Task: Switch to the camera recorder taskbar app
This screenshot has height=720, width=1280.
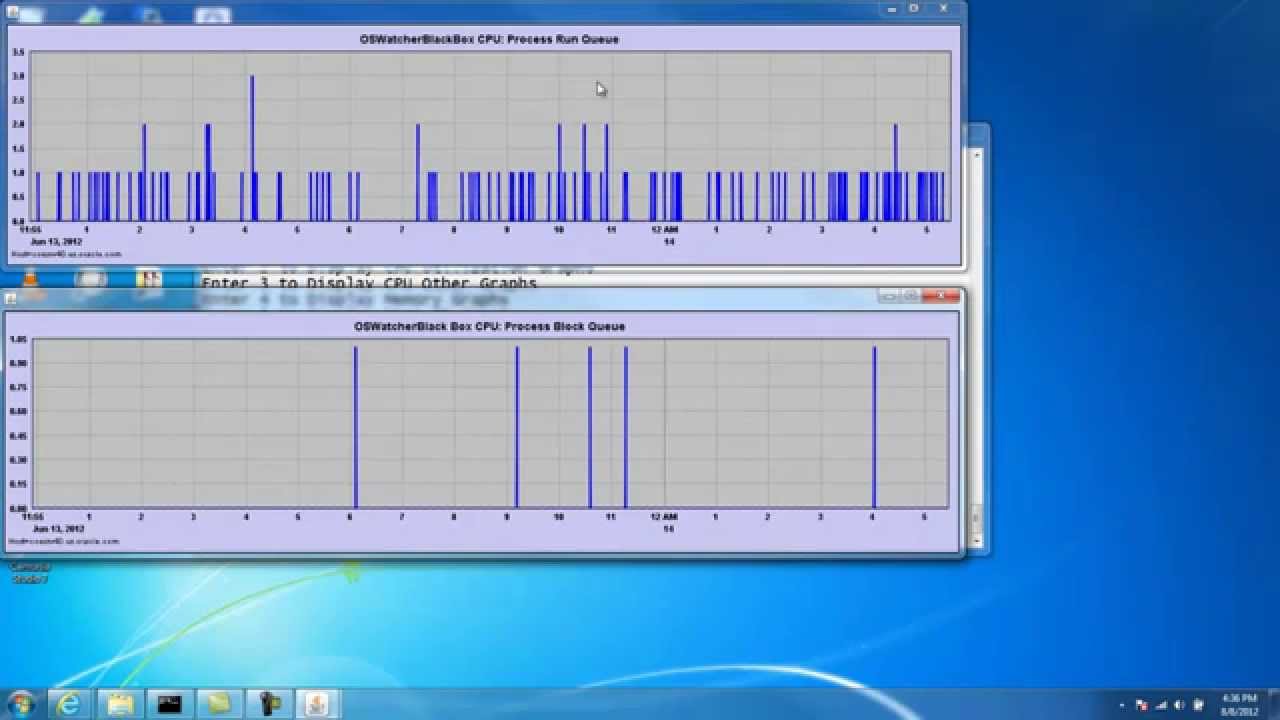Action: pyautogui.click(x=269, y=704)
